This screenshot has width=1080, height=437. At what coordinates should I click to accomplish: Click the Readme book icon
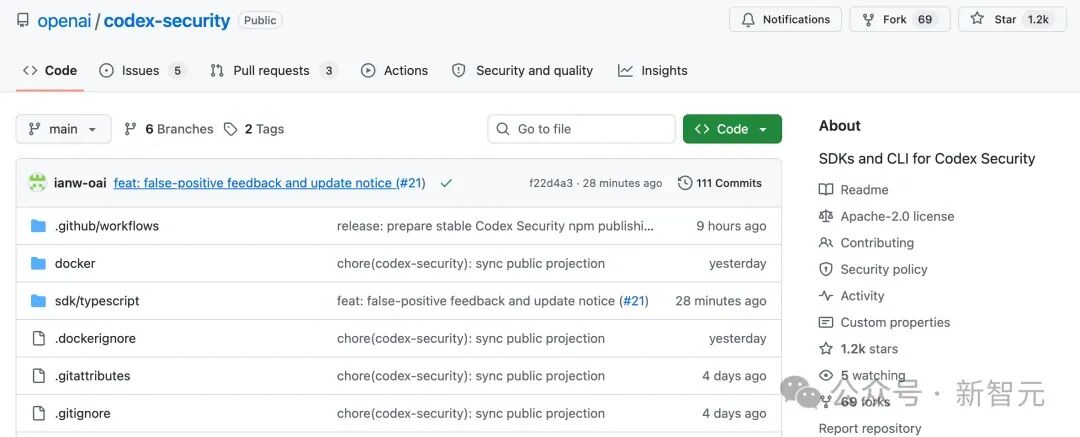[826, 190]
